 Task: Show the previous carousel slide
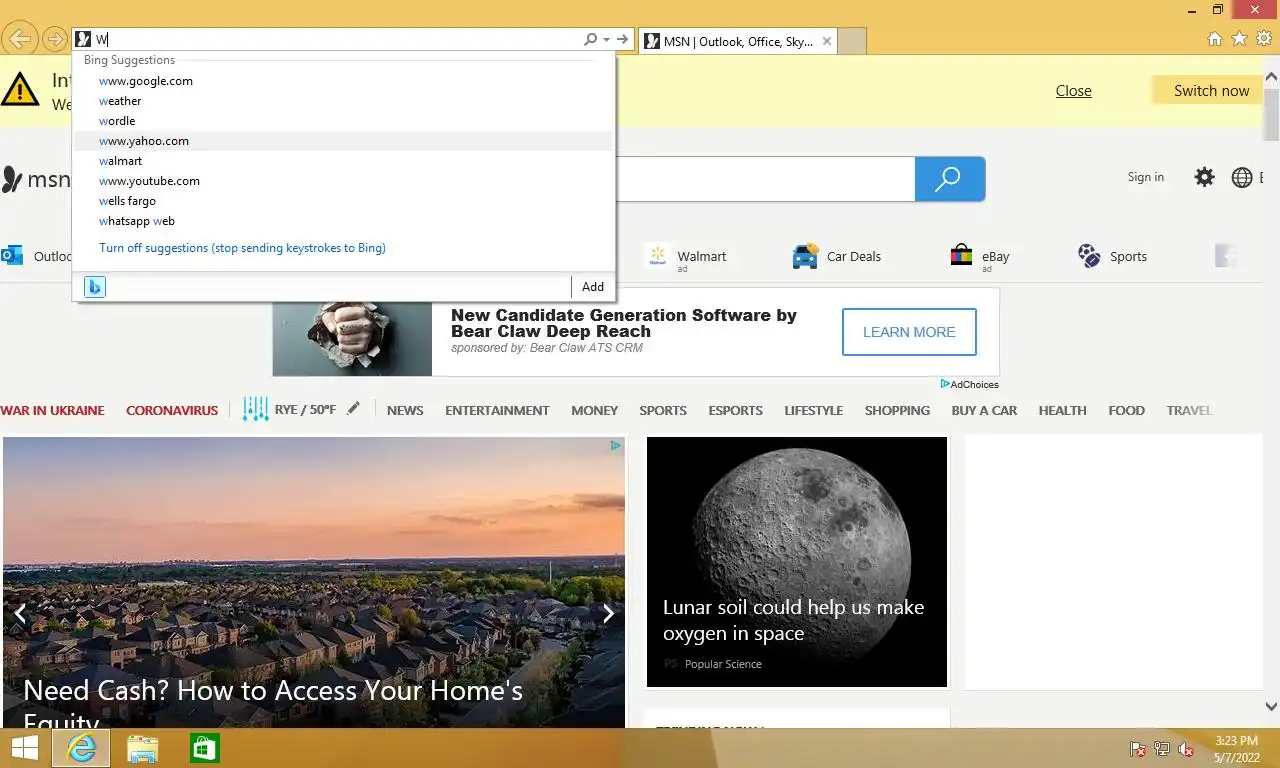coord(19,613)
